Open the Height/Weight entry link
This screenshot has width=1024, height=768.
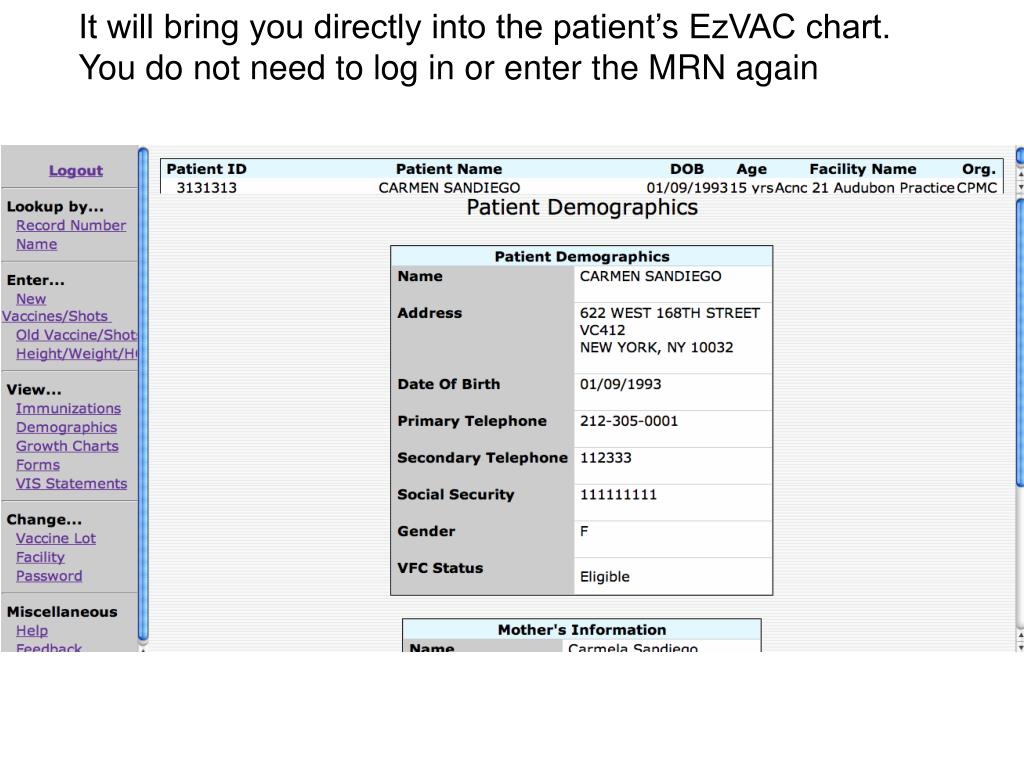tap(76, 354)
